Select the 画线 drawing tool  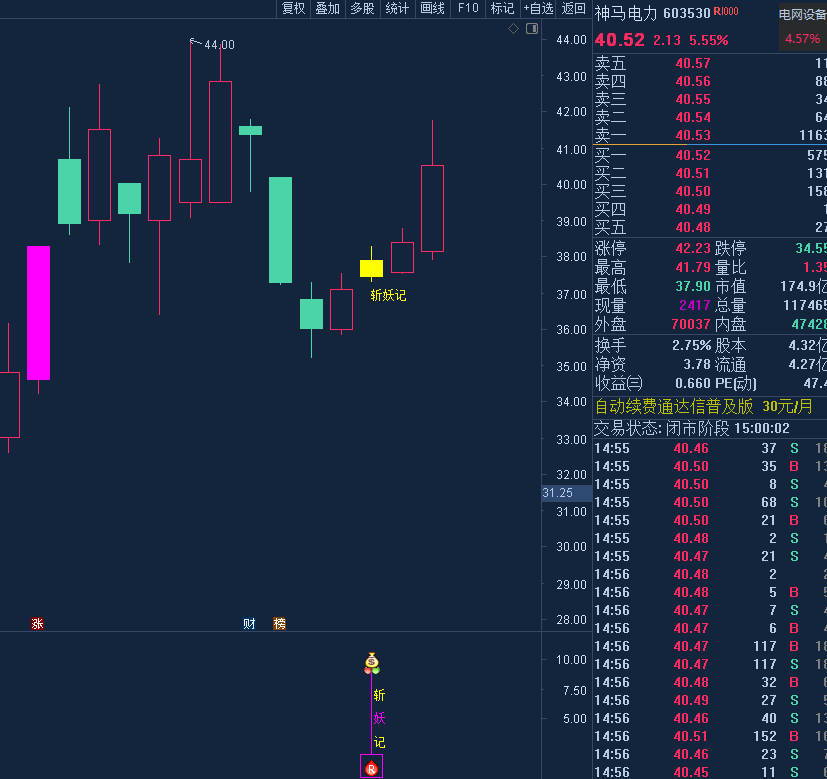point(432,9)
